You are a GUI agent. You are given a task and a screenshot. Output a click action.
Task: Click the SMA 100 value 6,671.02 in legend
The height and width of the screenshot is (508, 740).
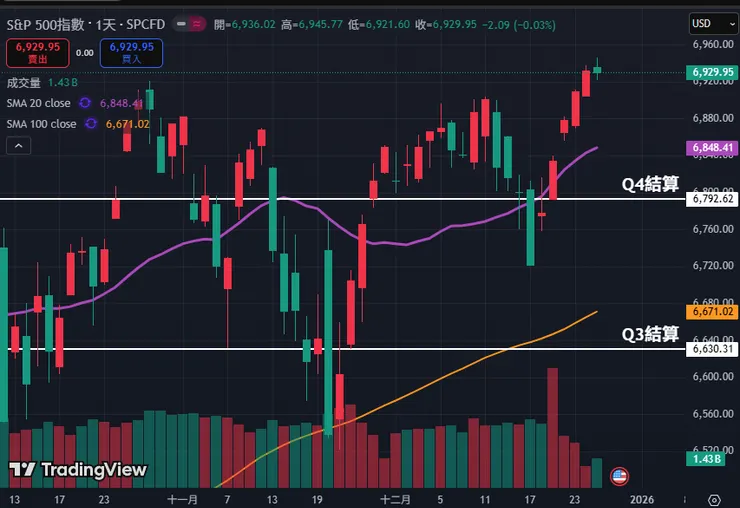(x=127, y=124)
